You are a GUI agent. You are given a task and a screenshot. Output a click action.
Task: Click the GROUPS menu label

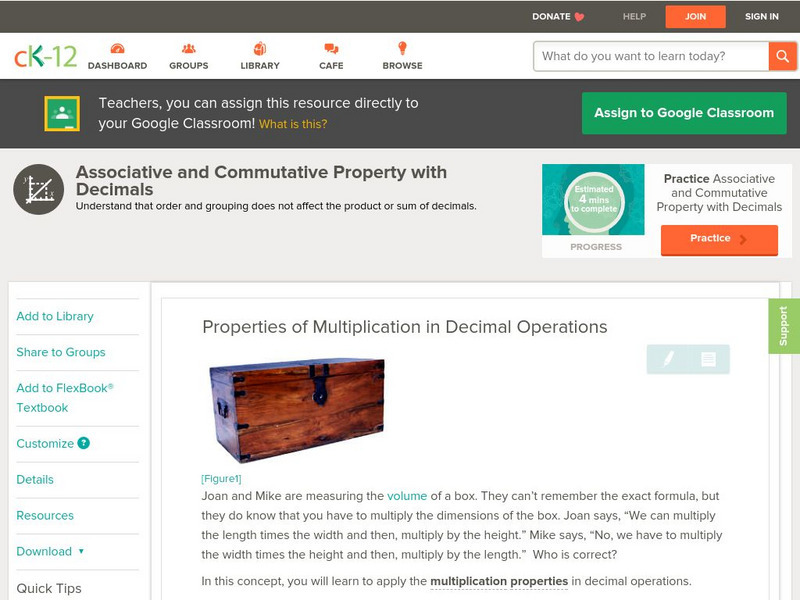coord(189,65)
